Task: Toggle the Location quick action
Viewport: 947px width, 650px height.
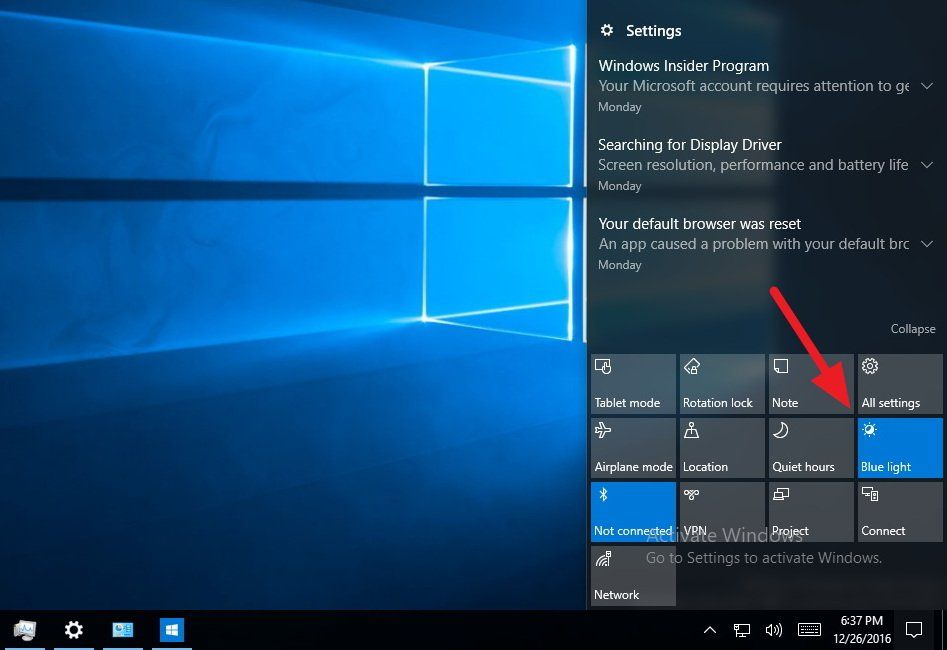Action: point(722,448)
